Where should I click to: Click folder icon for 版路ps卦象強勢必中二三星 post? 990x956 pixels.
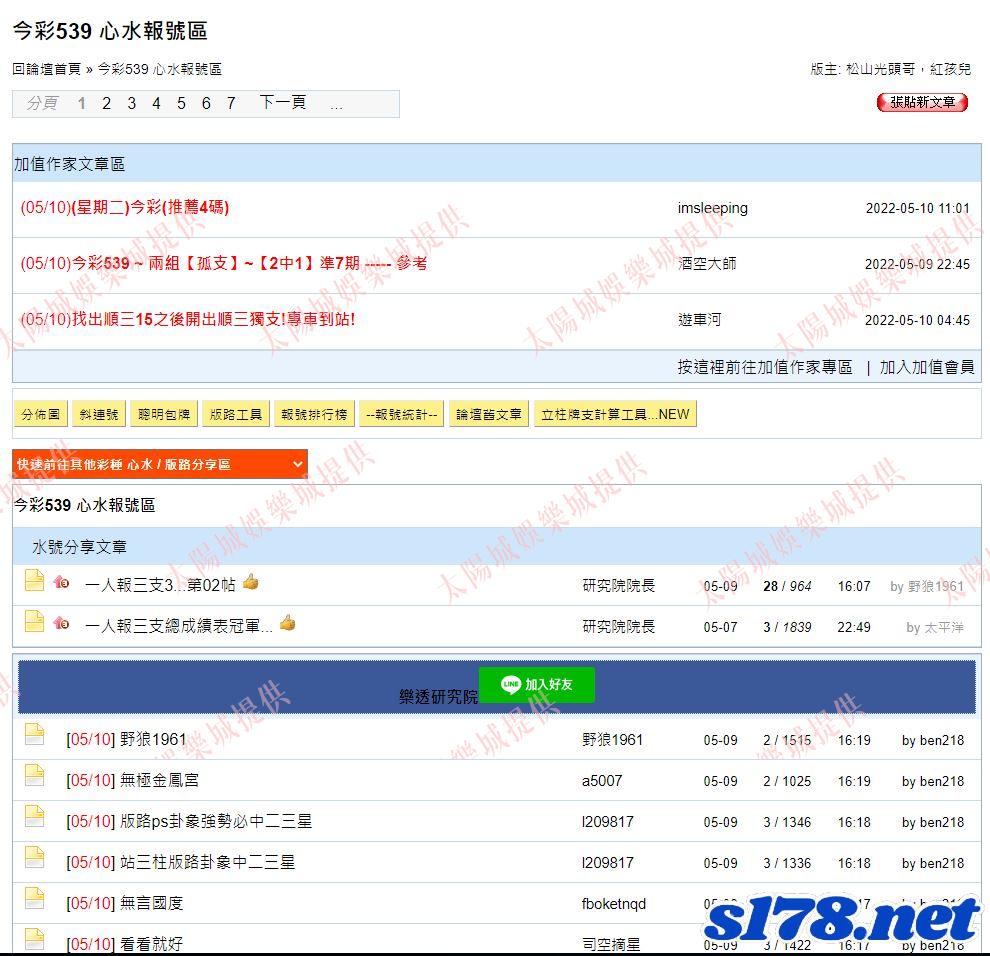[x=34, y=816]
